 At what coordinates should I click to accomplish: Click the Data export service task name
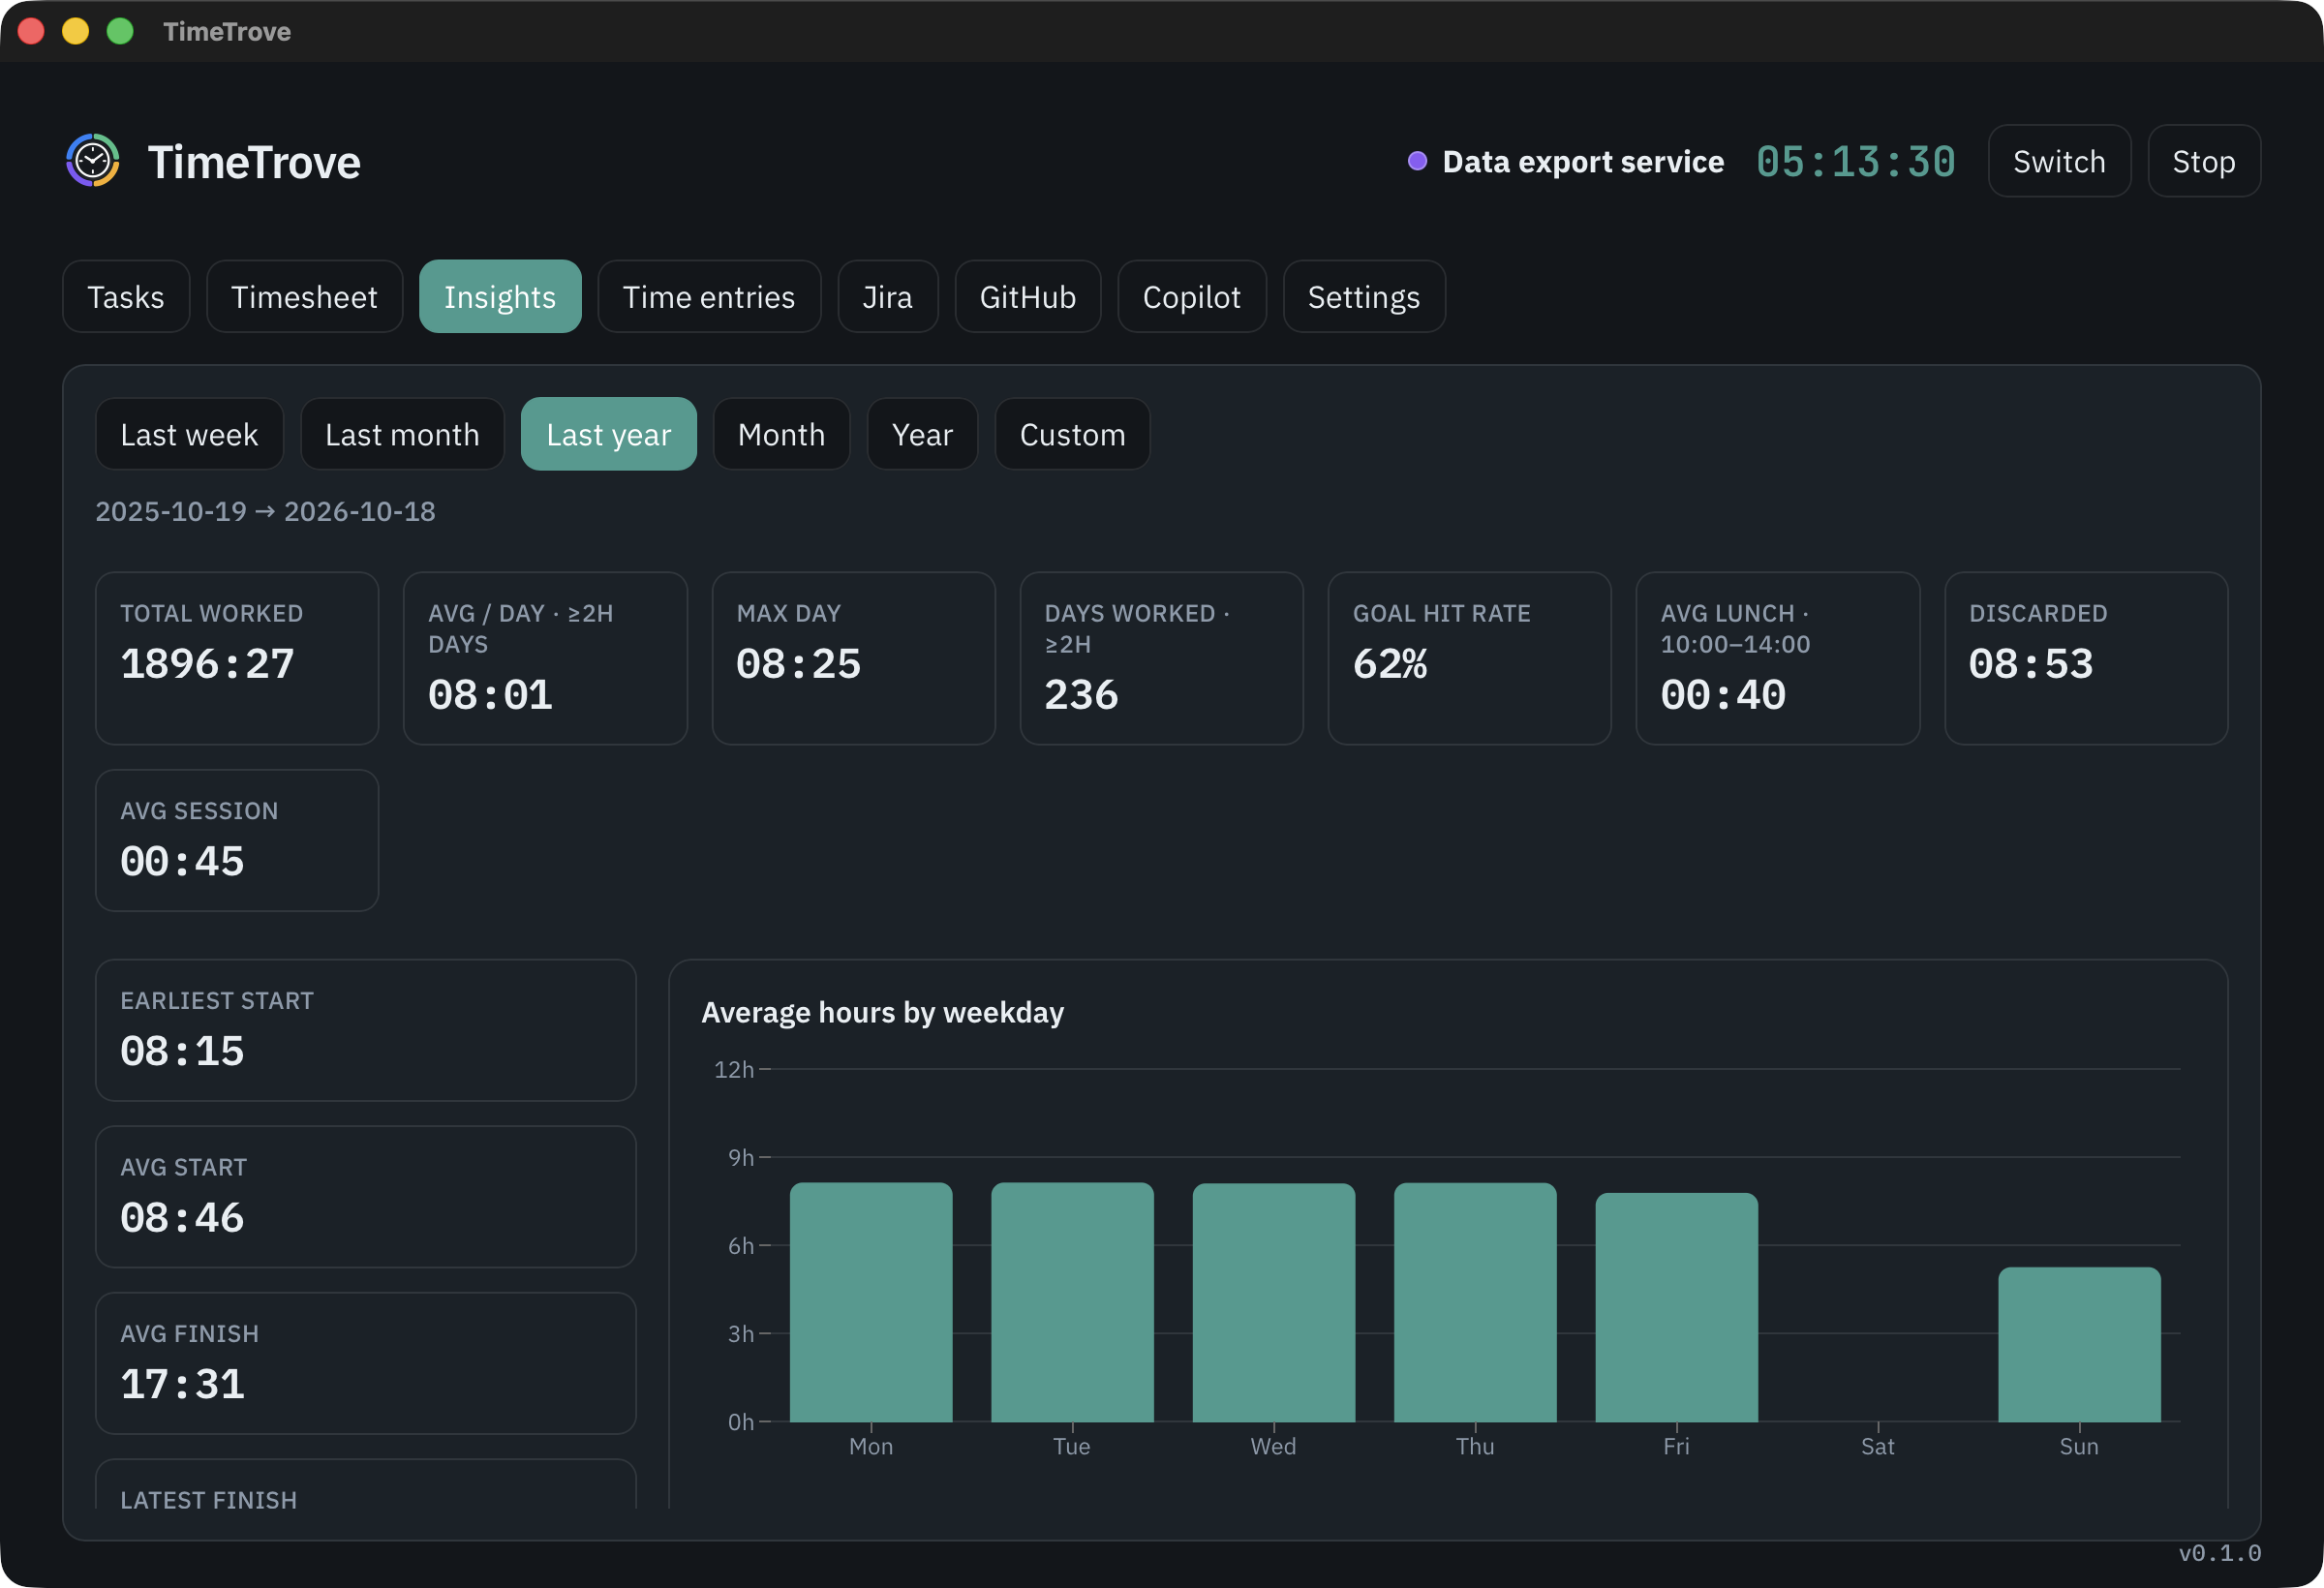[1583, 162]
